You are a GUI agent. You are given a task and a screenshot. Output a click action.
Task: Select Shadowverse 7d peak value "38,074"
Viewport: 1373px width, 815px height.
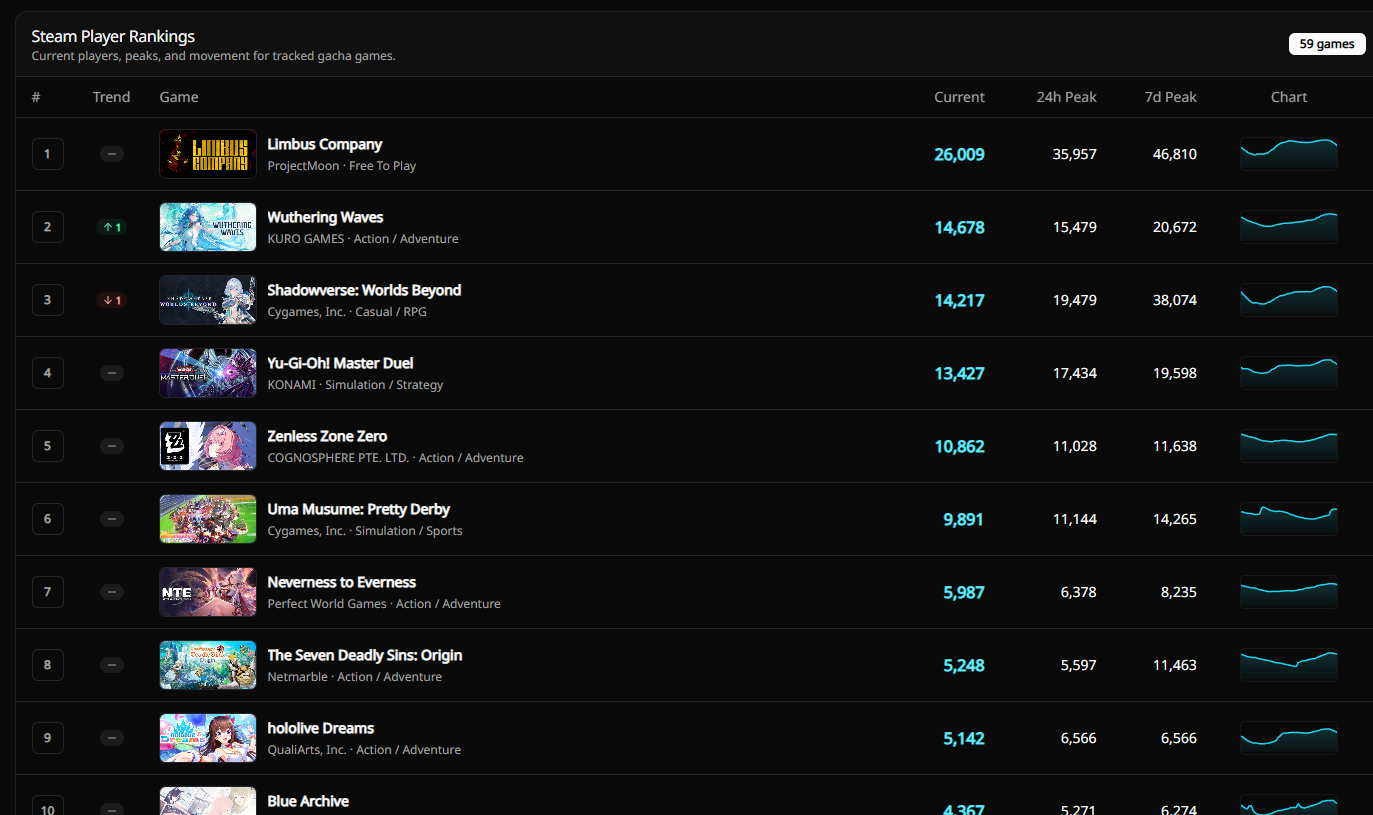[x=1175, y=300]
